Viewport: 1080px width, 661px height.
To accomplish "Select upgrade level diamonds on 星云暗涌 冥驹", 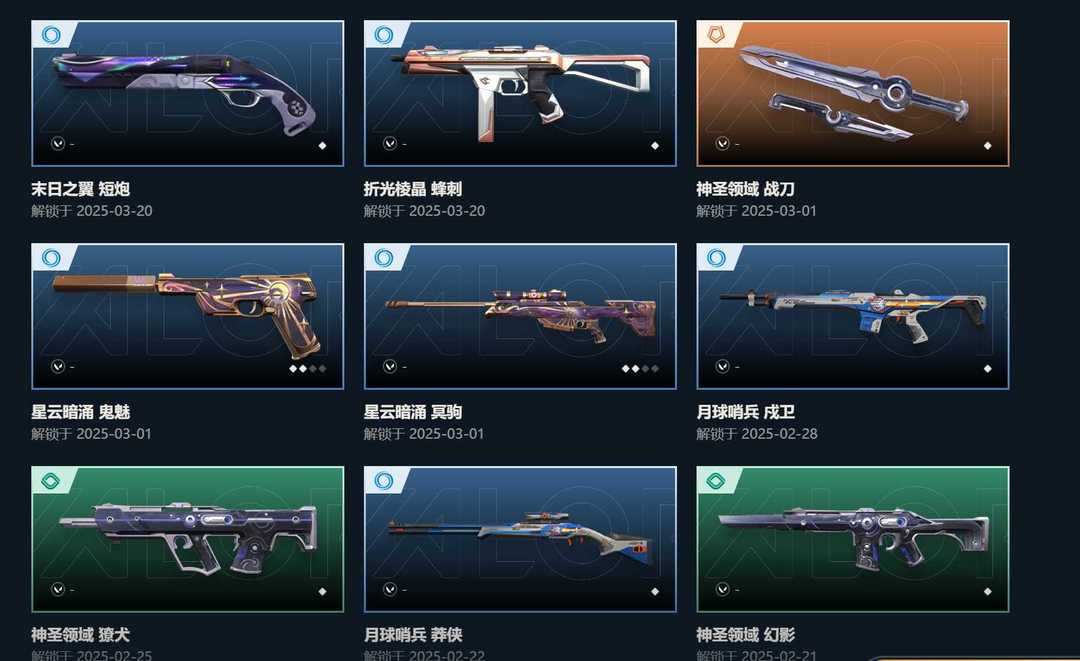I will (x=640, y=368).
